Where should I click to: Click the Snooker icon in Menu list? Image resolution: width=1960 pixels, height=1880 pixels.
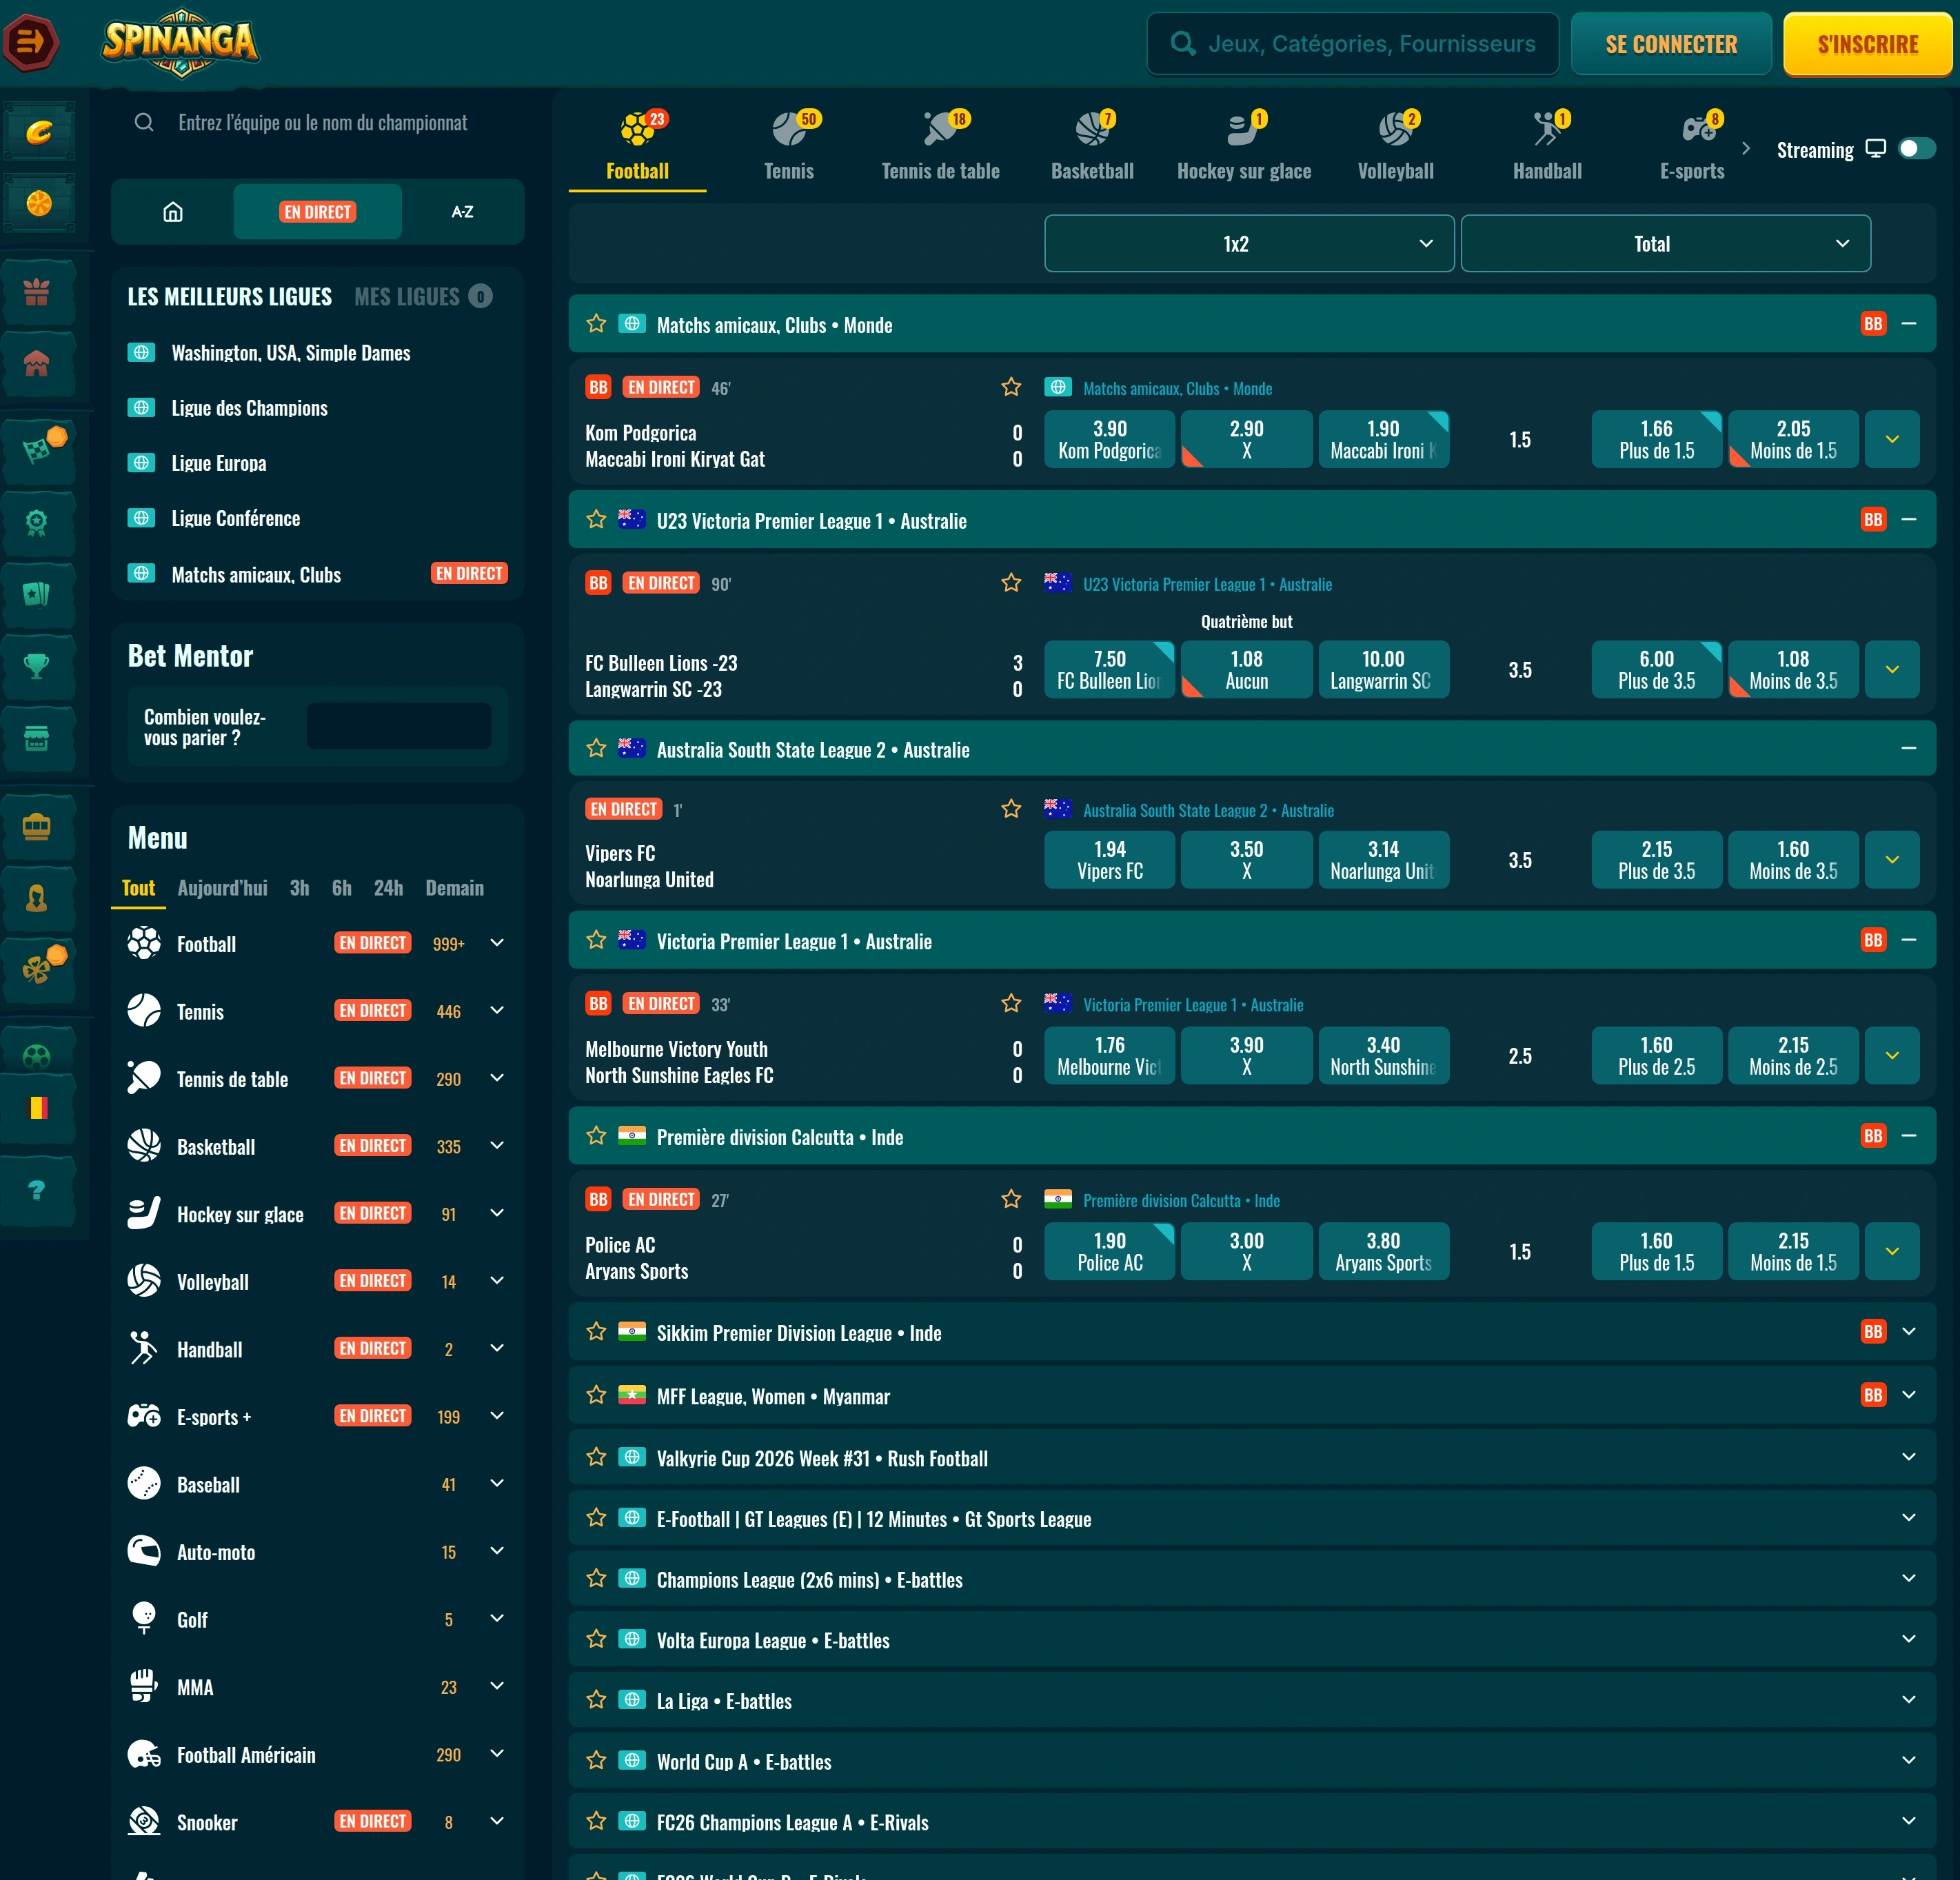pyautogui.click(x=144, y=1821)
